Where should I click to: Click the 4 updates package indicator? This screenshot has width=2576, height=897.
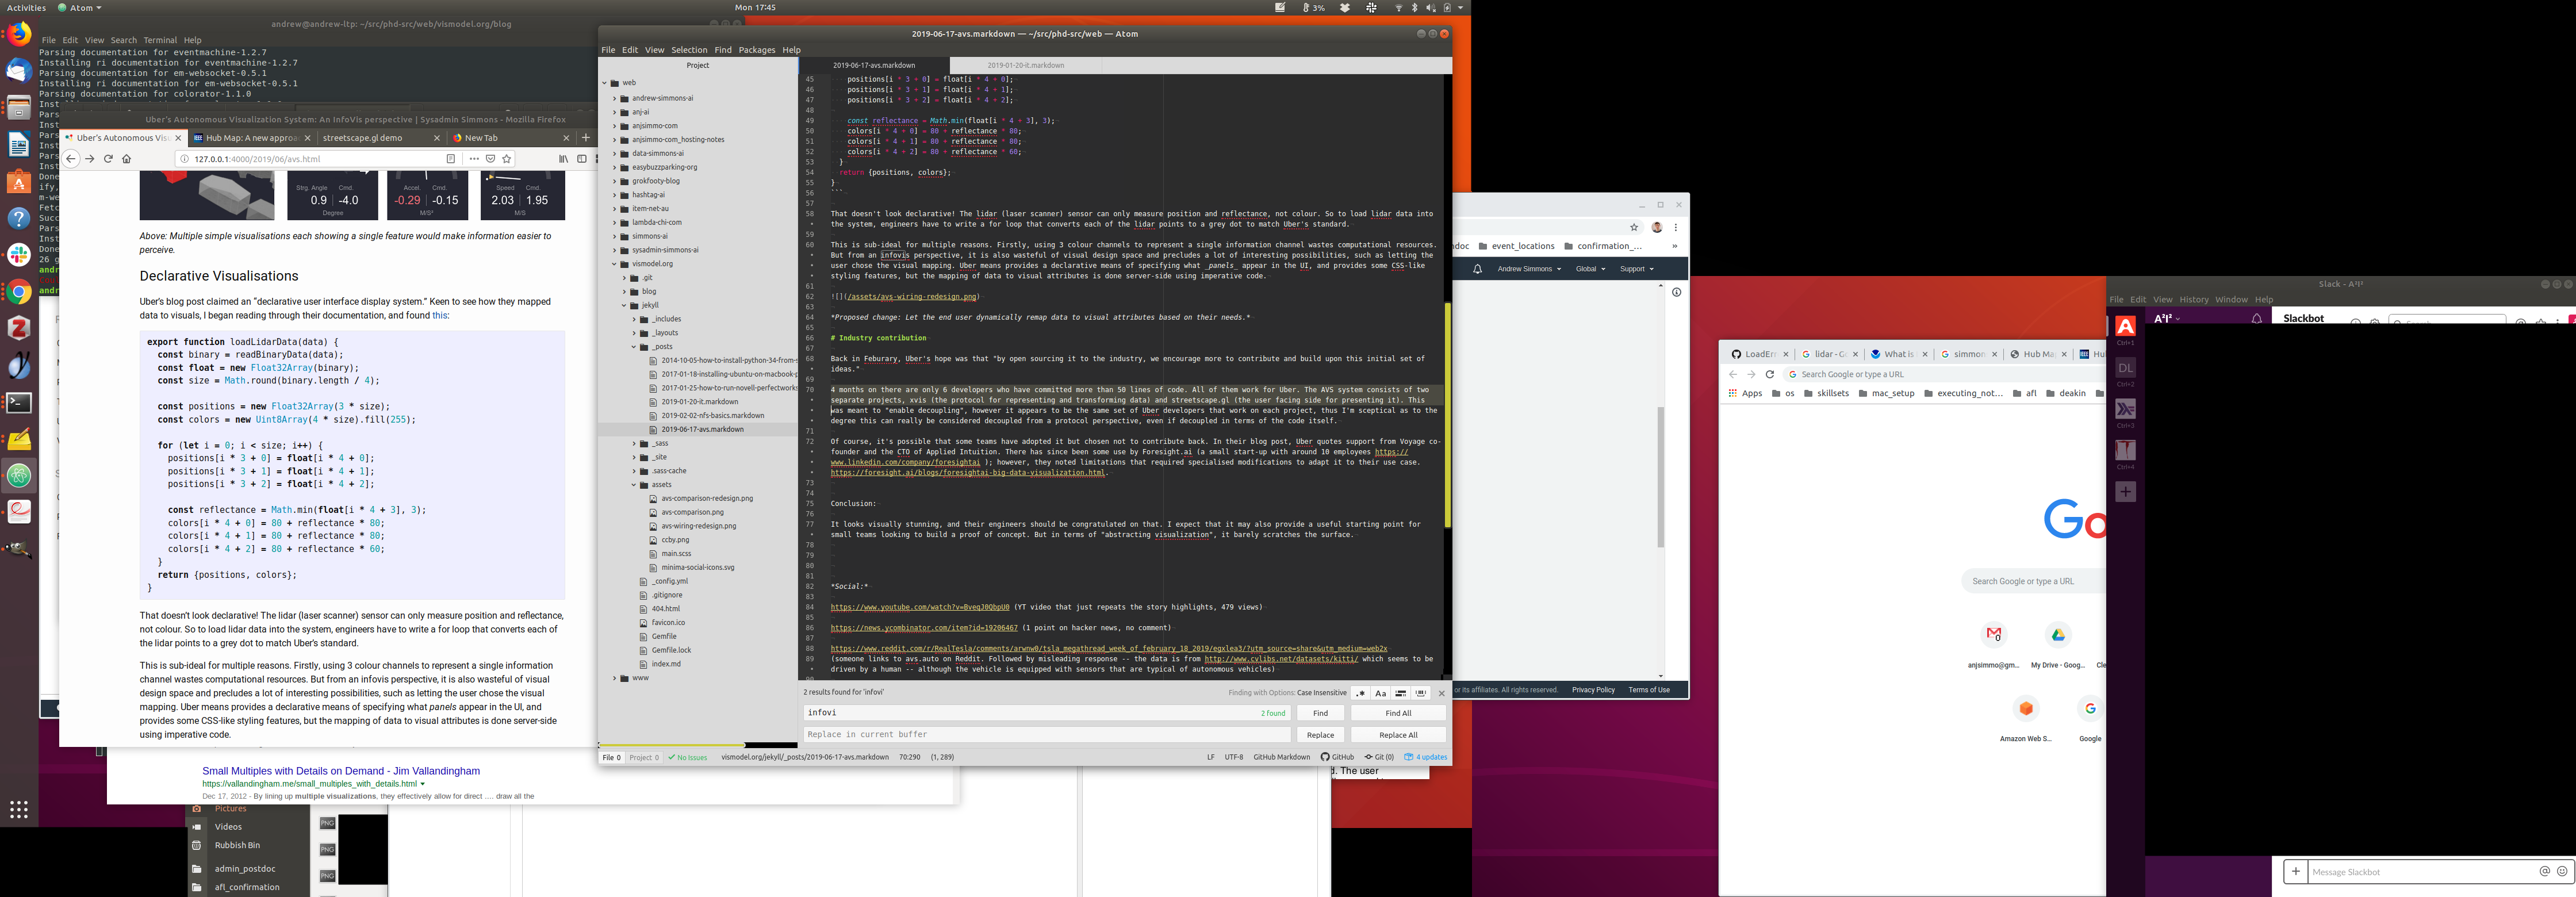[x=1425, y=757]
